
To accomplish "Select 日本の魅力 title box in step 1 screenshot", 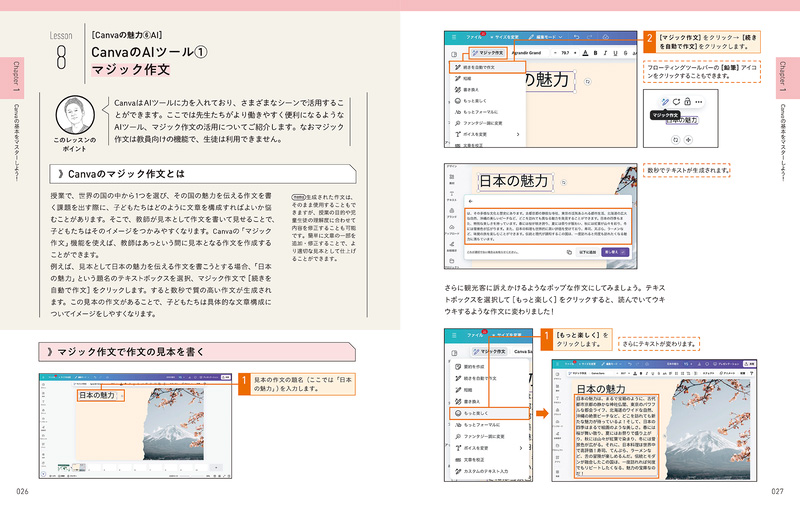I will coord(99,395).
